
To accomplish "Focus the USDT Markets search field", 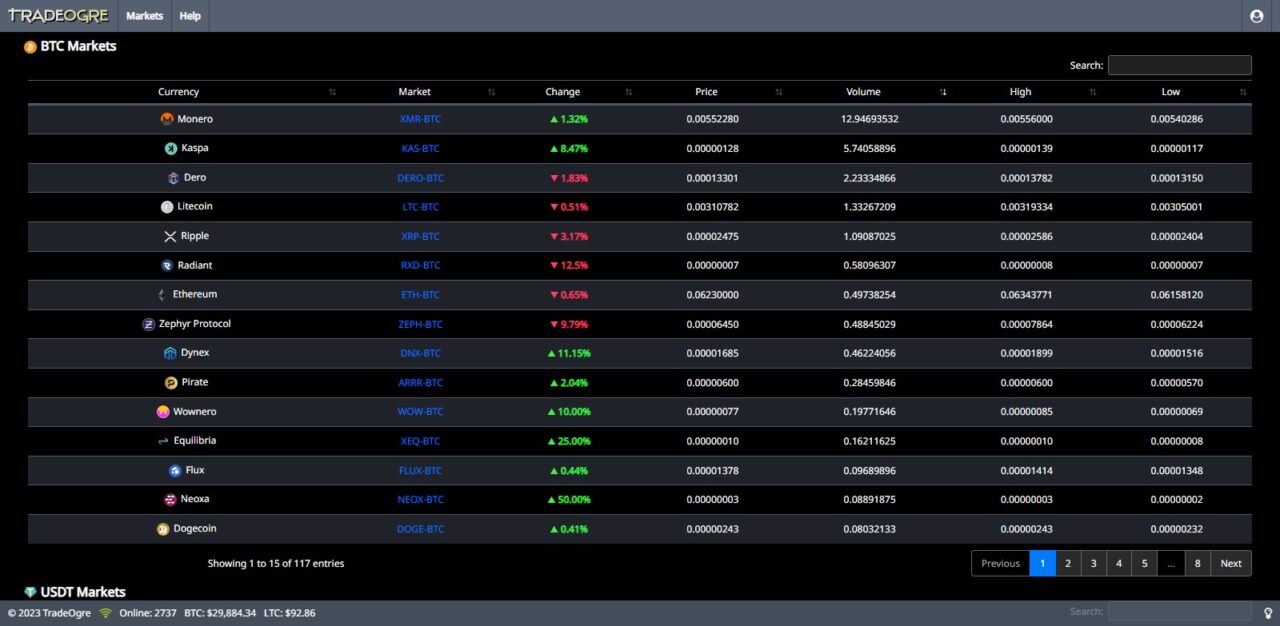I will (1180, 611).
